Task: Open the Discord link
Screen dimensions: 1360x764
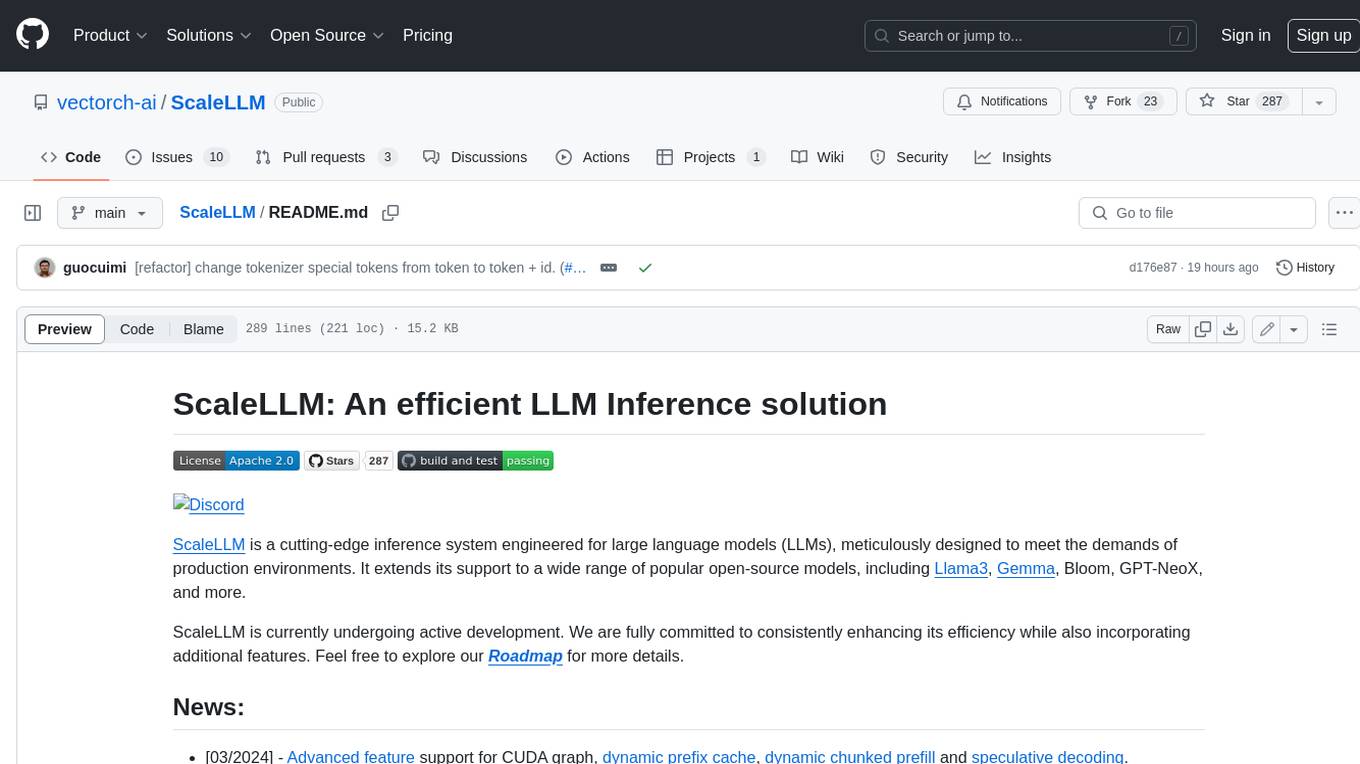Action: coord(209,504)
